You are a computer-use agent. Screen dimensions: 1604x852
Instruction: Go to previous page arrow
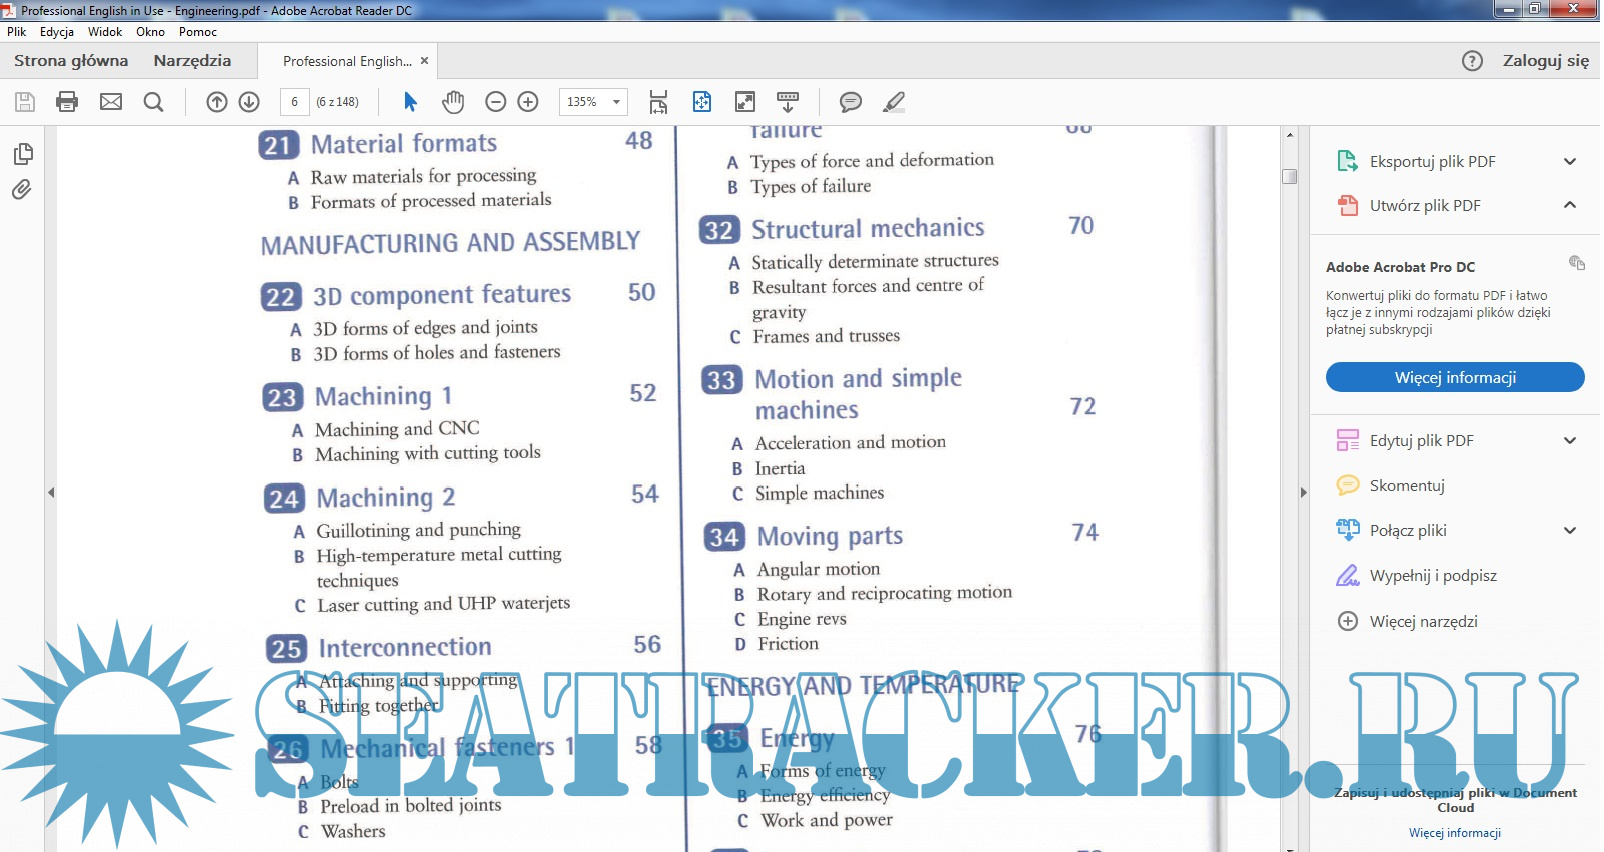(x=217, y=102)
